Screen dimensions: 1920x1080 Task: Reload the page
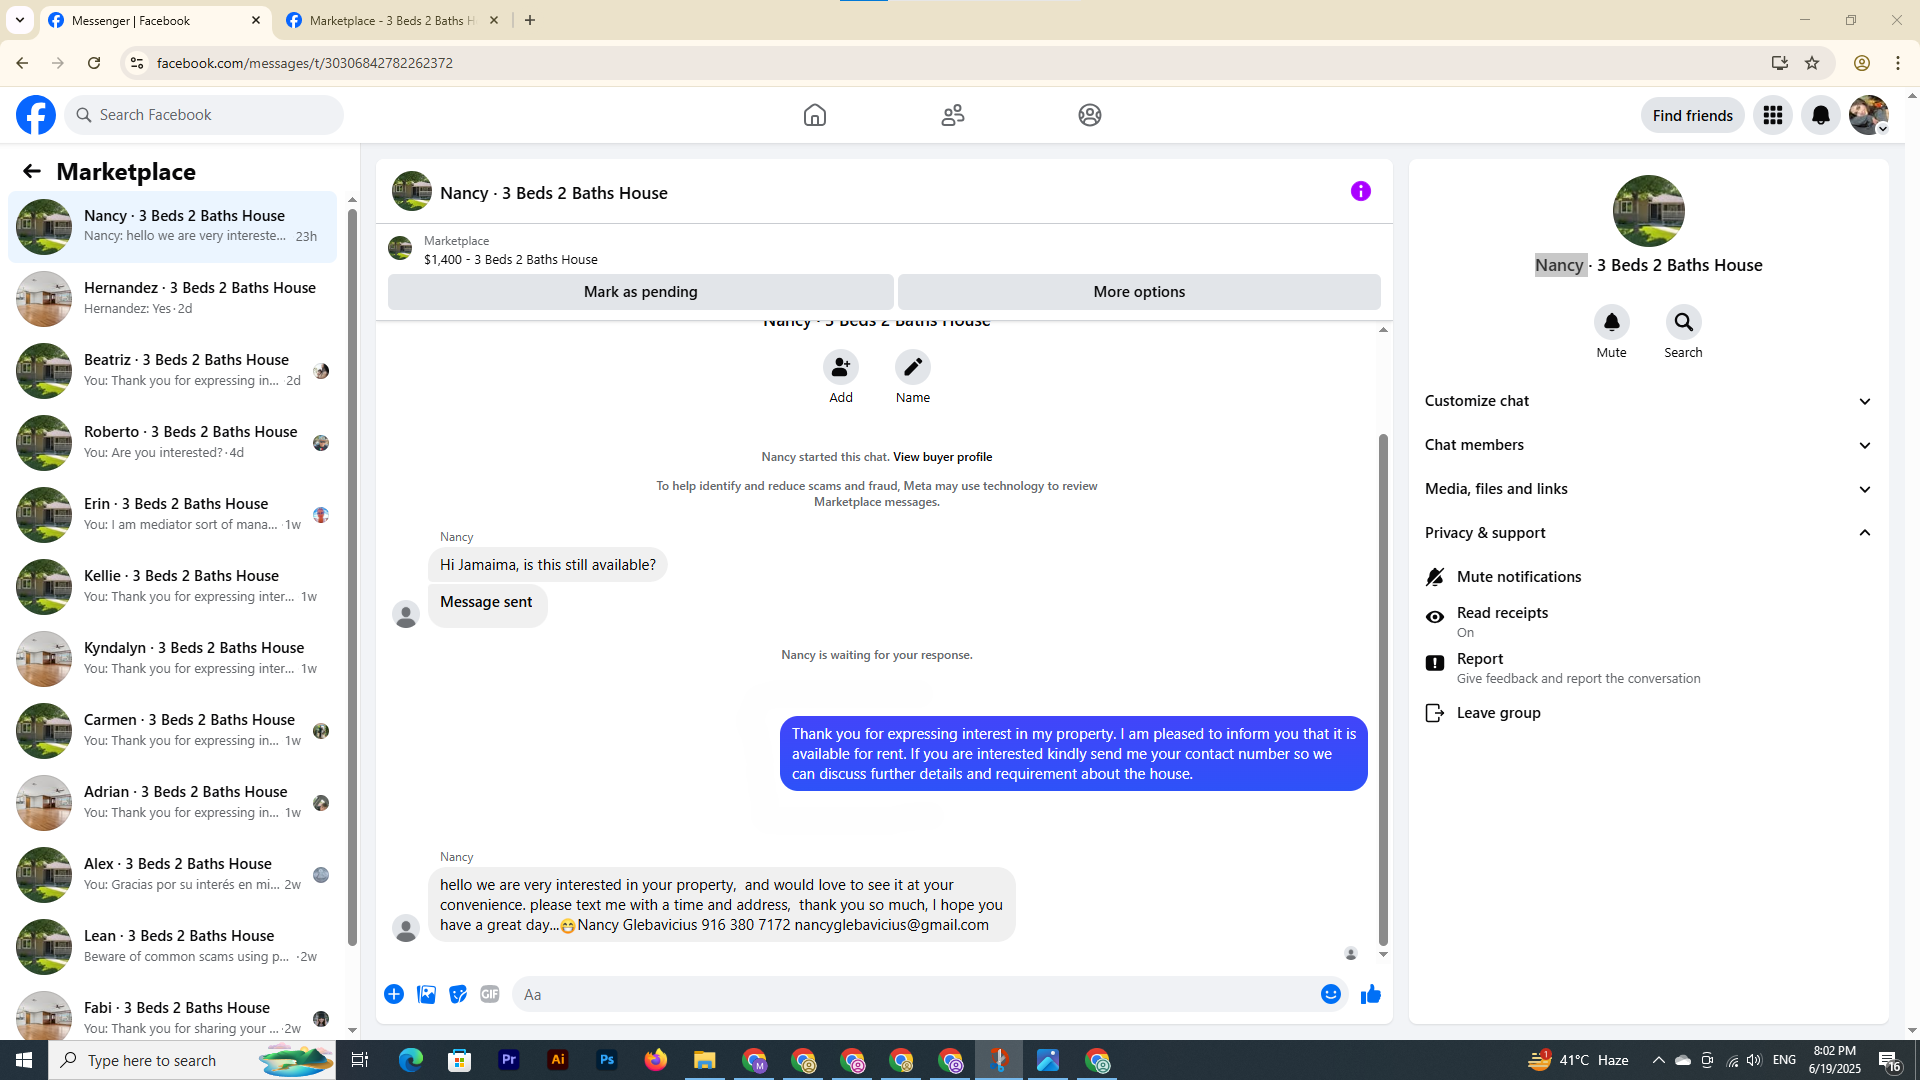[94, 63]
